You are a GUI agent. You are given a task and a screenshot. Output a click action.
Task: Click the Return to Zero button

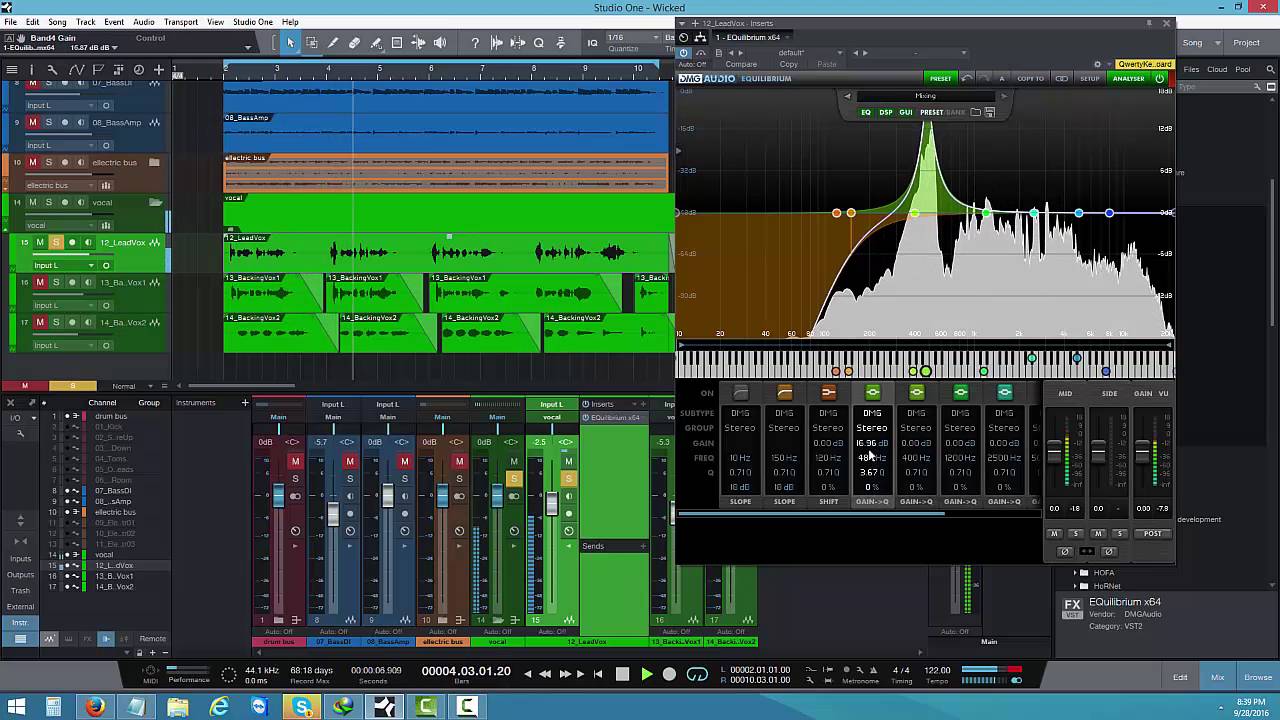point(598,674)
